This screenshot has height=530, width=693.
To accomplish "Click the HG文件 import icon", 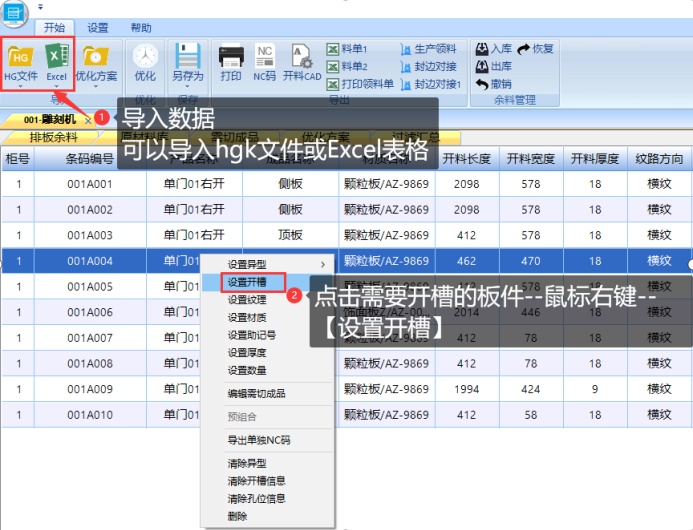I will click(21, 57).
